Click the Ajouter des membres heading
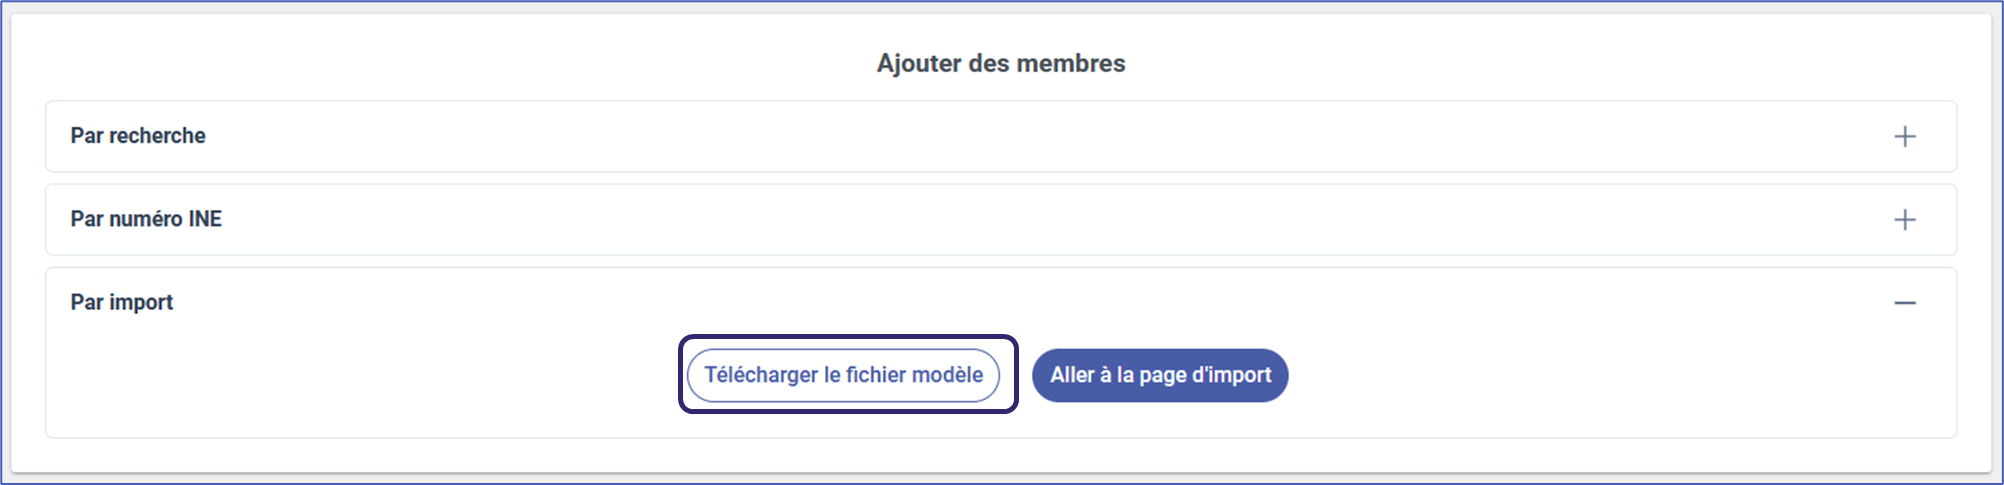2004x485 pixels. (1001, 63)
